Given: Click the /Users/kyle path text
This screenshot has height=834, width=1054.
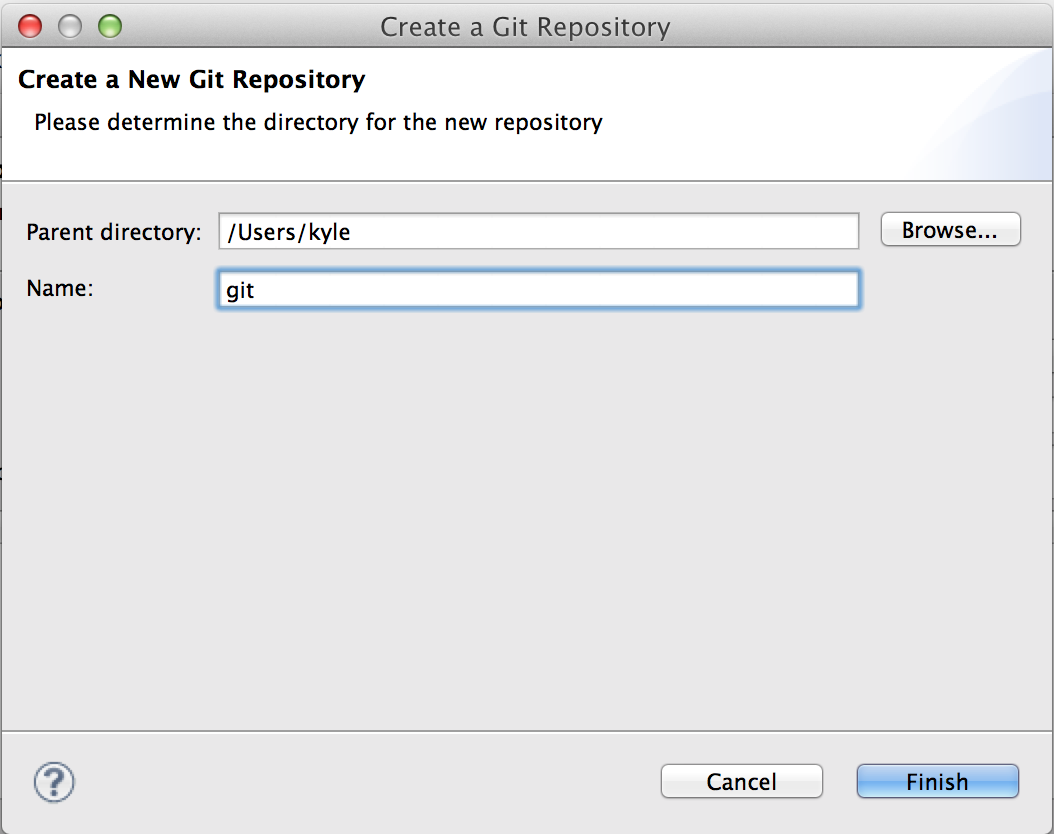Looking at the screenshot, I should click(289, 233).
